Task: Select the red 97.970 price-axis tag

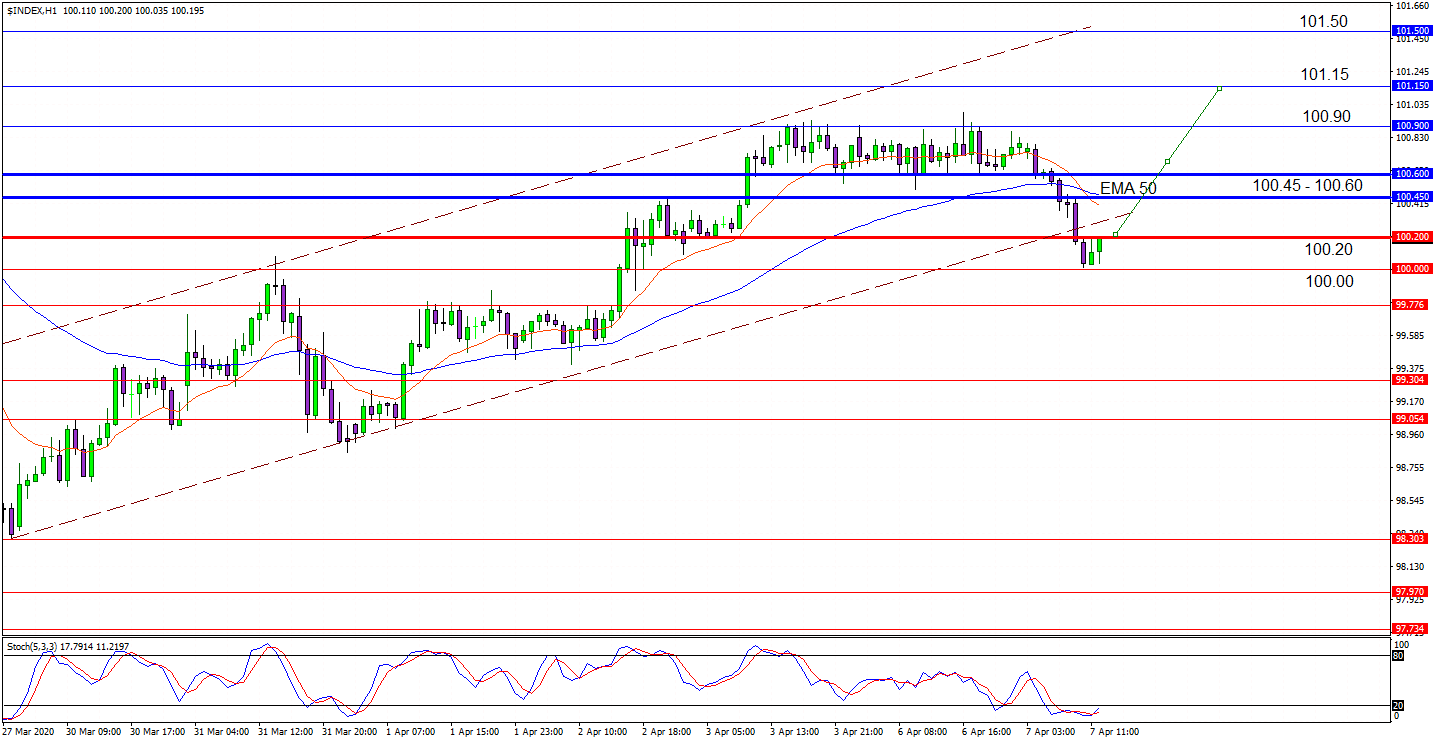Action: [x=1410, y=592]
